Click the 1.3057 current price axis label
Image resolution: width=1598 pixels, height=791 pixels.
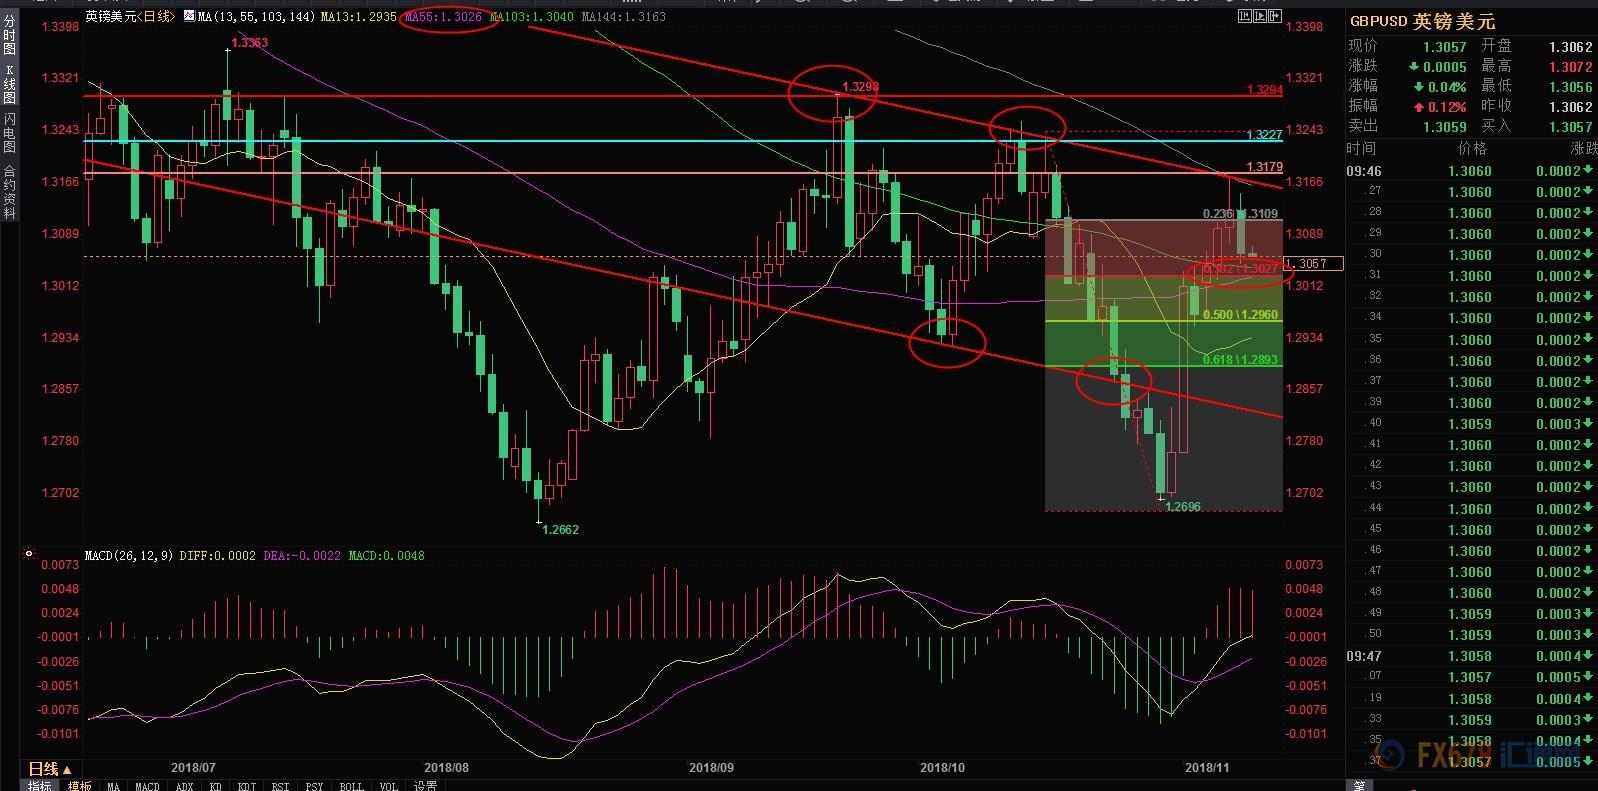tap(1312, 263)
